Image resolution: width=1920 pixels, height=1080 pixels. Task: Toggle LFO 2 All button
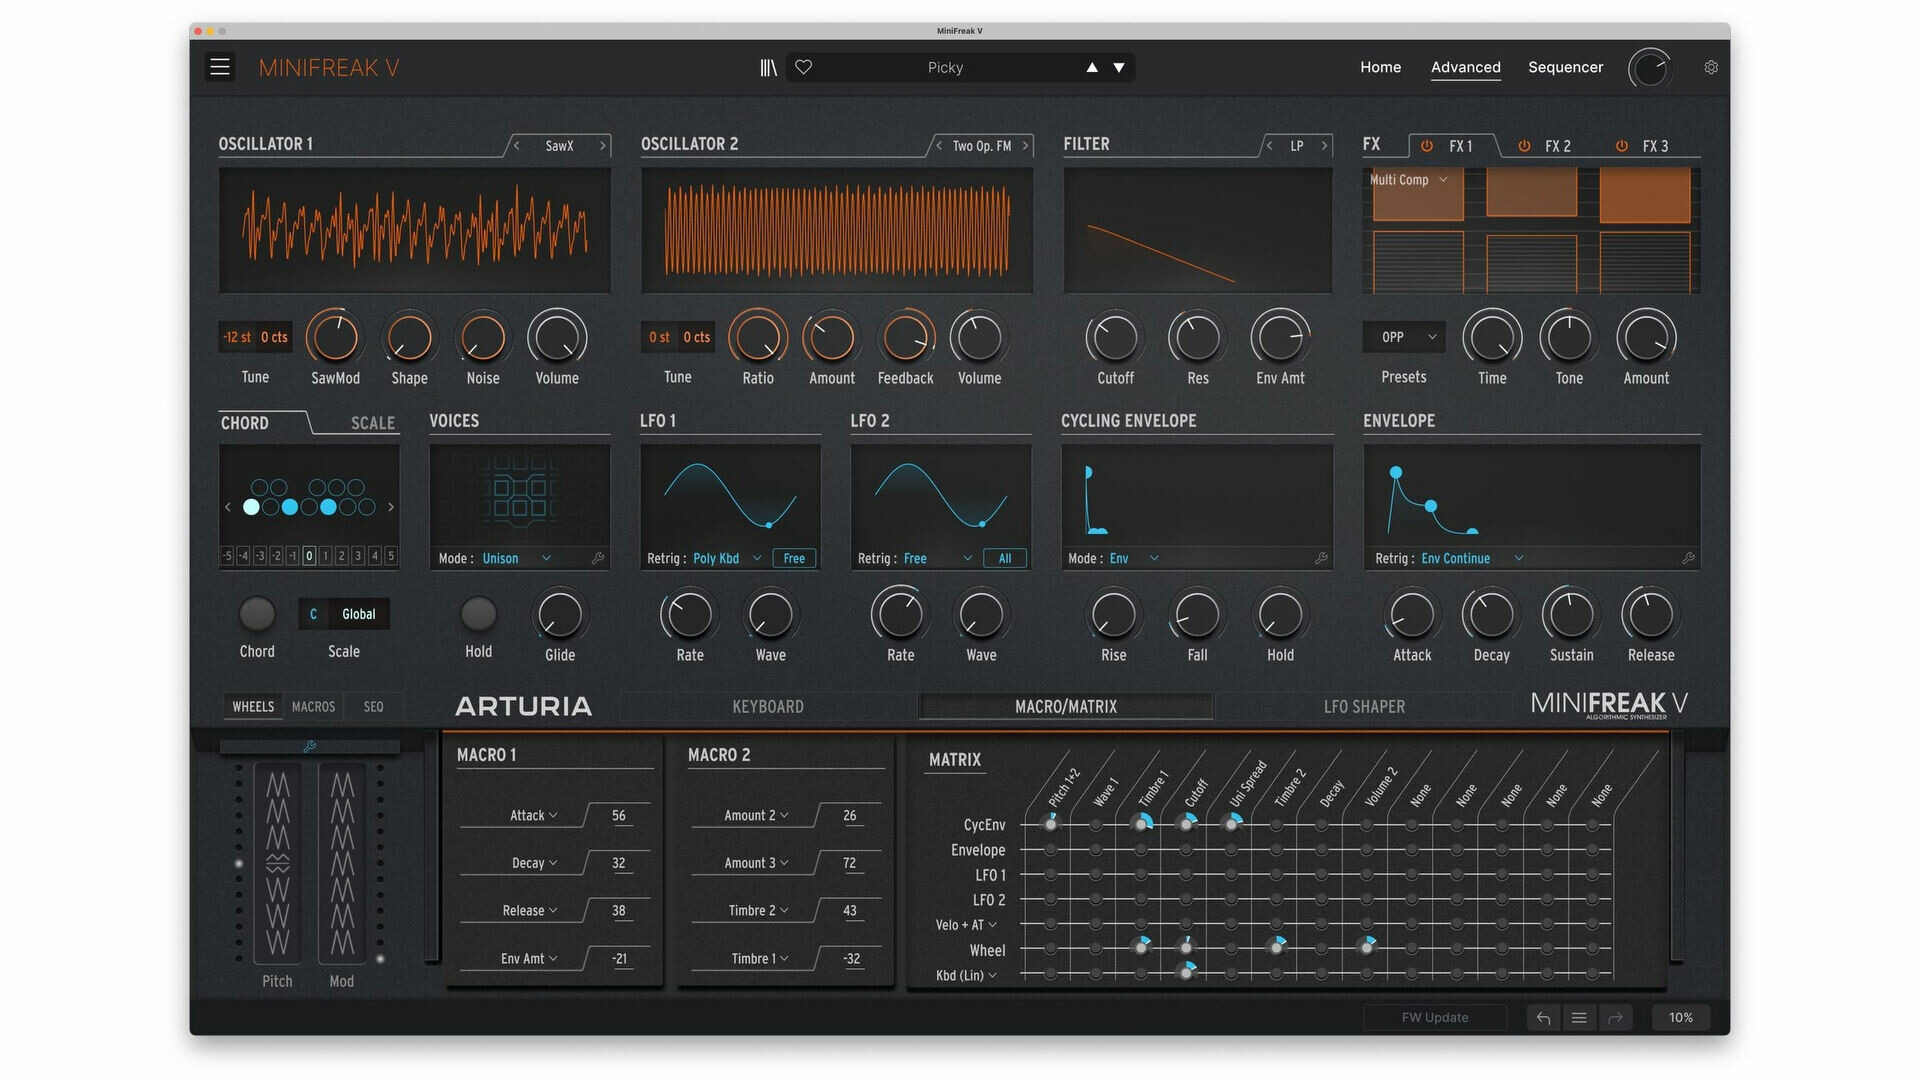click(x=1005, y=559)
